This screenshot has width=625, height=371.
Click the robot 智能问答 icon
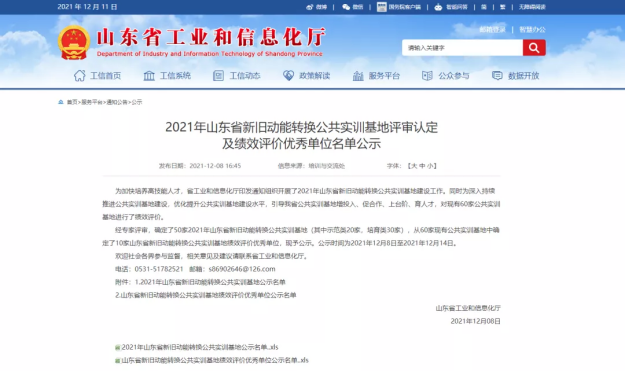pos(438,7)
